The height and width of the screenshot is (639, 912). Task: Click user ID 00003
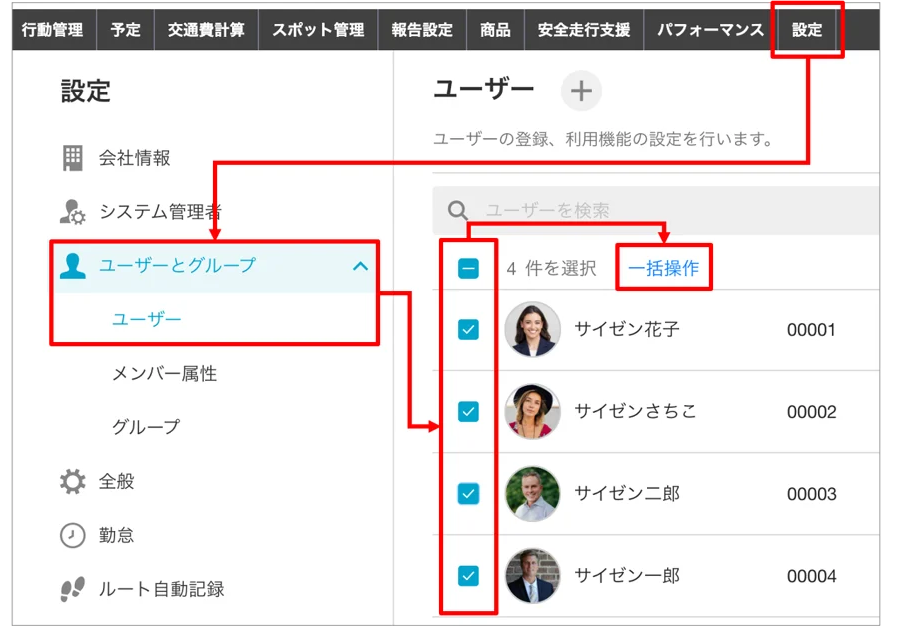[x=811, y=494]
